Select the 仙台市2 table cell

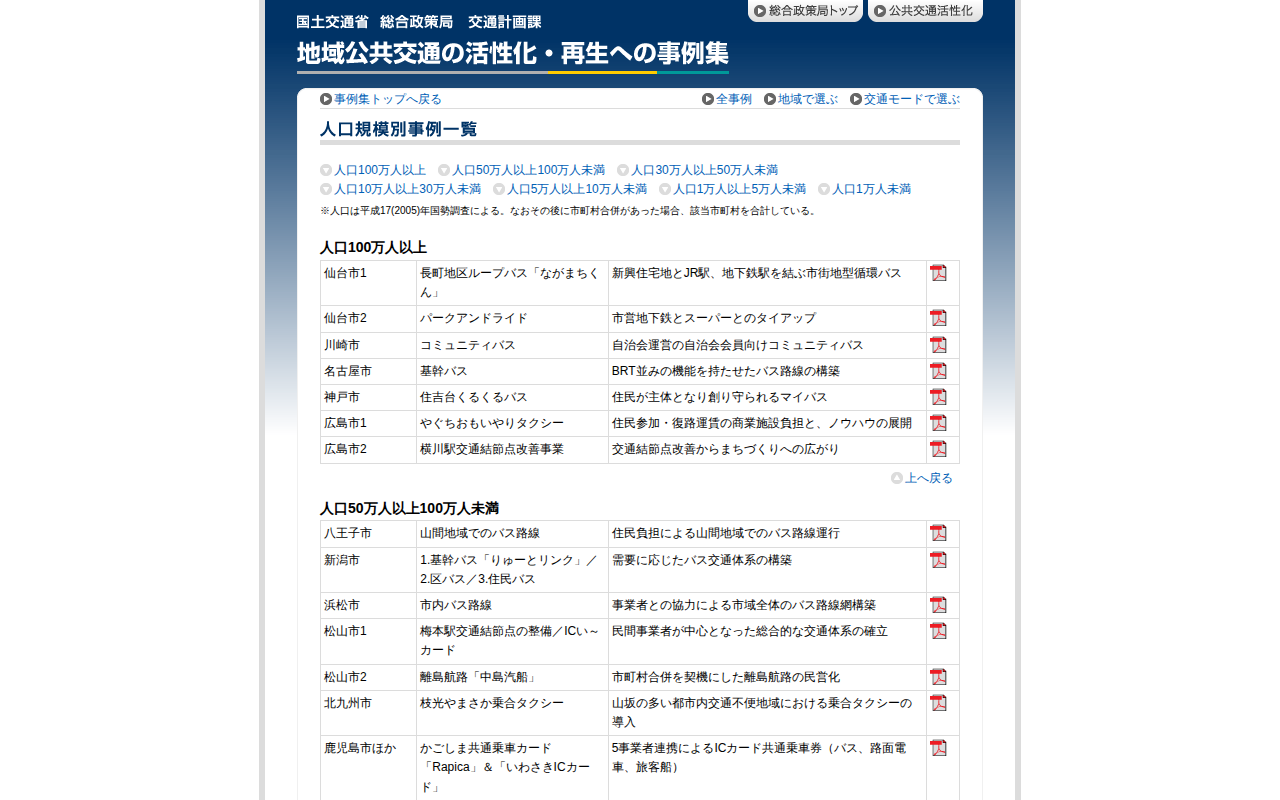pos(368,319)
